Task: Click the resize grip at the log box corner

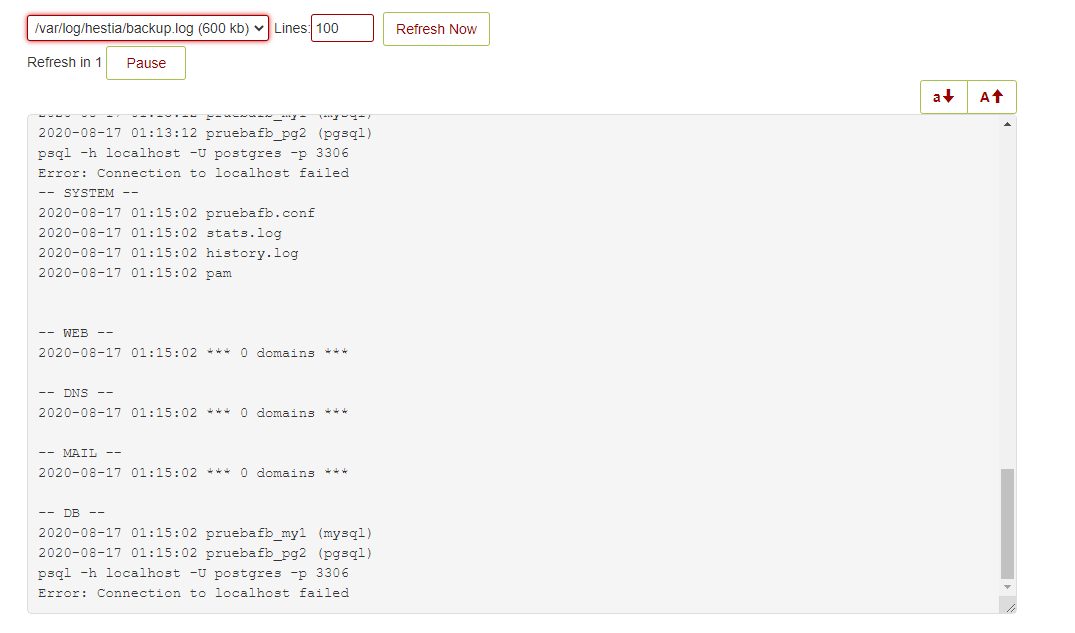Action: [1009, 605]
